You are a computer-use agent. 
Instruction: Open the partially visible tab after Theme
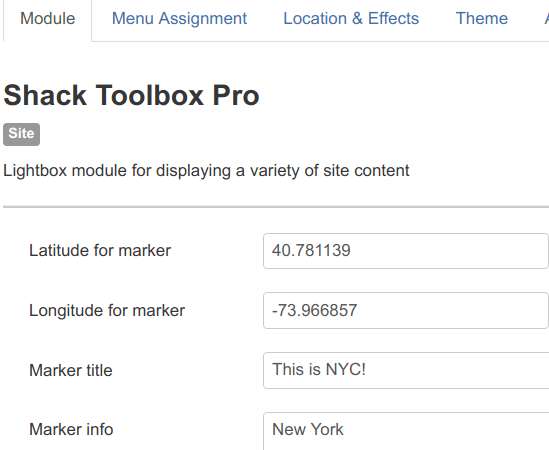pyautogui.click(x=545, y=19)
